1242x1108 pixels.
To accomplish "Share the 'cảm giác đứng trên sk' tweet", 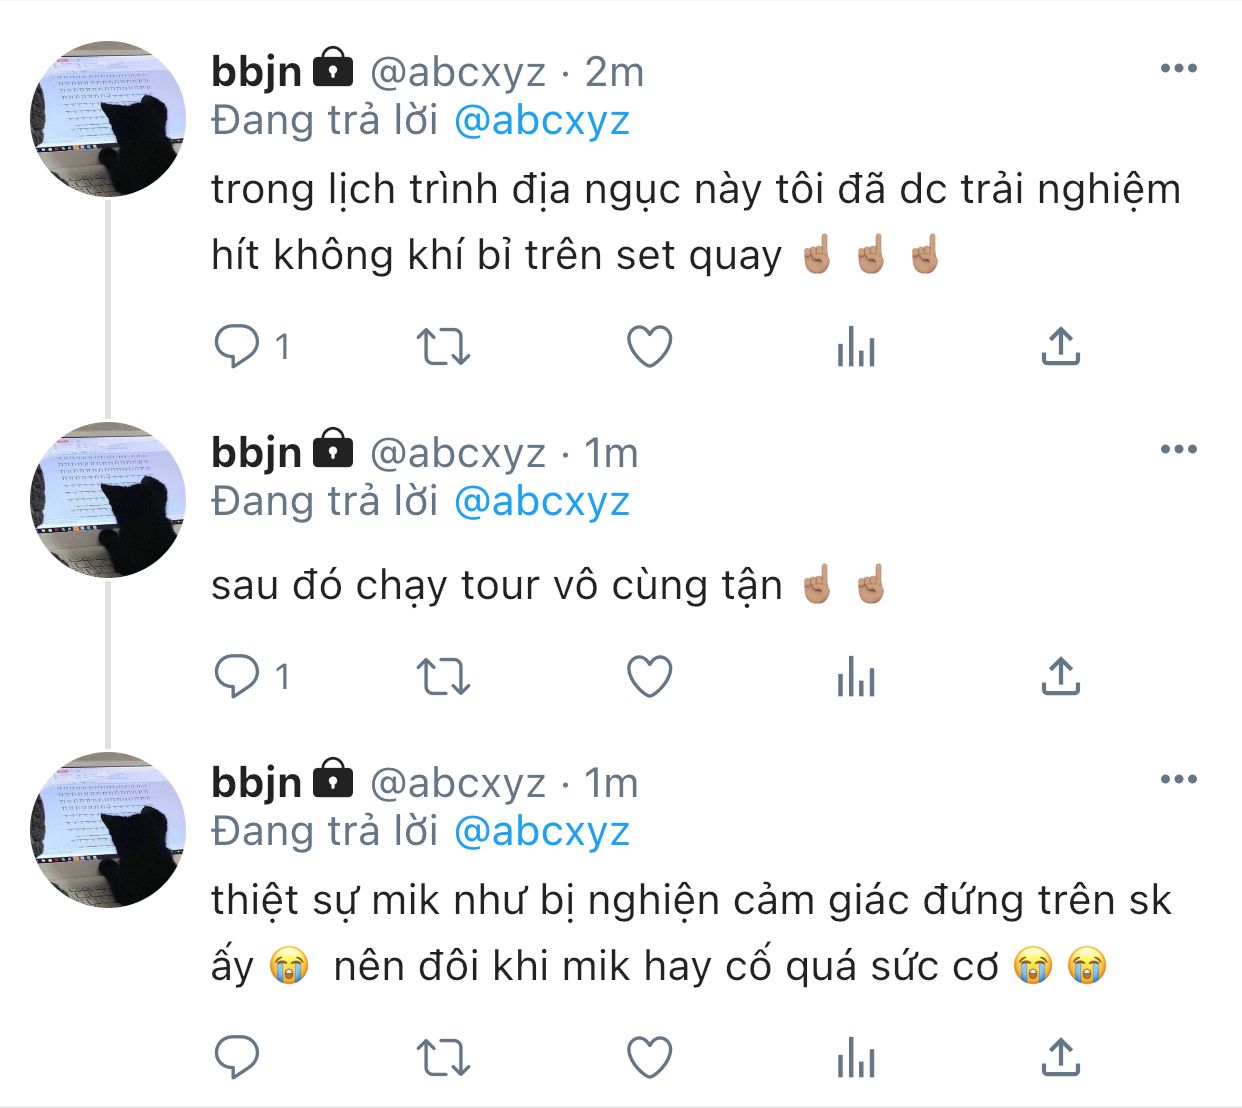I will pos(1060,1057).
